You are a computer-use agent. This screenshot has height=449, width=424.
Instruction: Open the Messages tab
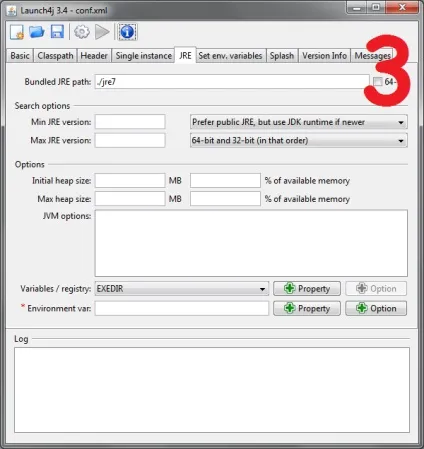pyautogui.click(x=372, y=56)
